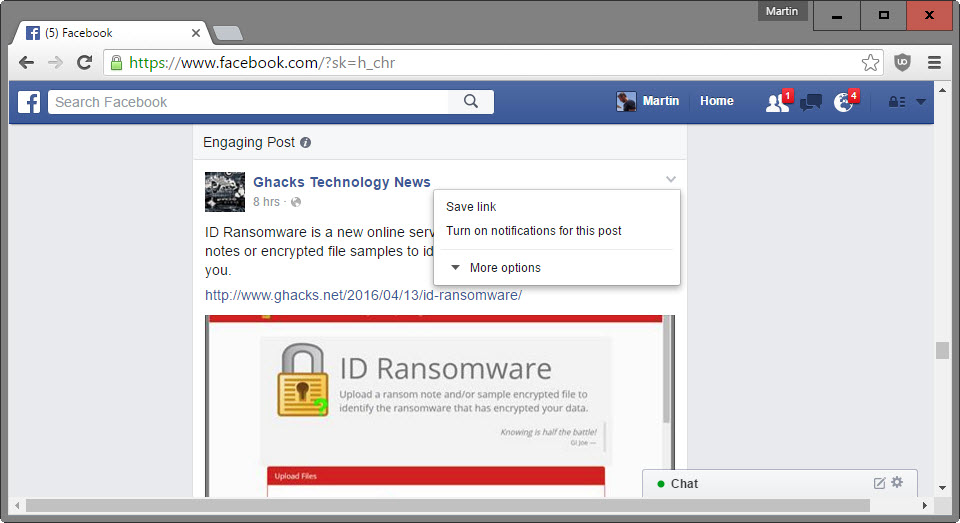960x523 pixels.
Task: Open account dropdown arrow in blue bar
Action: pyautogui.click(x=921, y=102)
